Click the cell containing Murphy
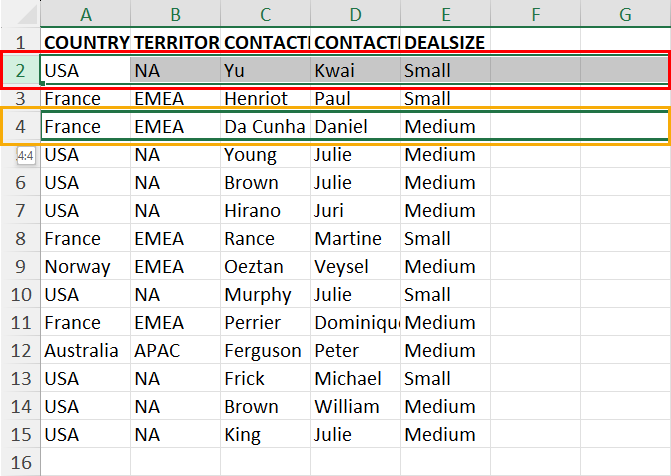The height and width of the screenshot is (476, 671). pos(265,295)
